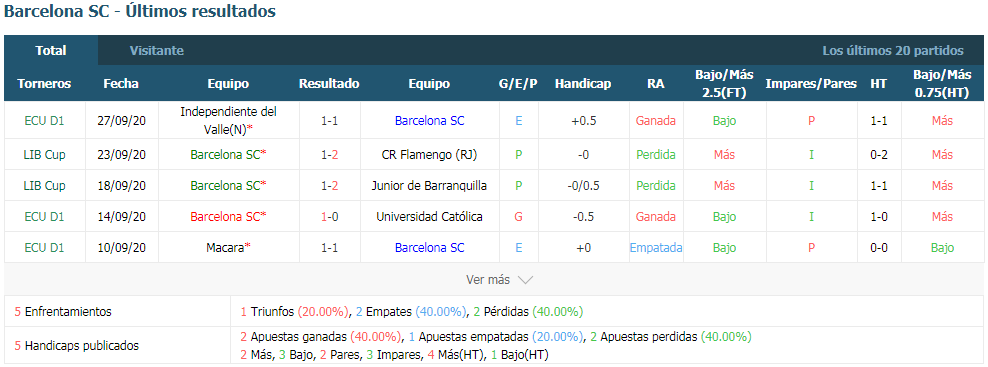The height and width of the screenshot is (367, 988).
Task: Open Barcelona SC link in 10/09/20 row
Action: tap(429, 248)
